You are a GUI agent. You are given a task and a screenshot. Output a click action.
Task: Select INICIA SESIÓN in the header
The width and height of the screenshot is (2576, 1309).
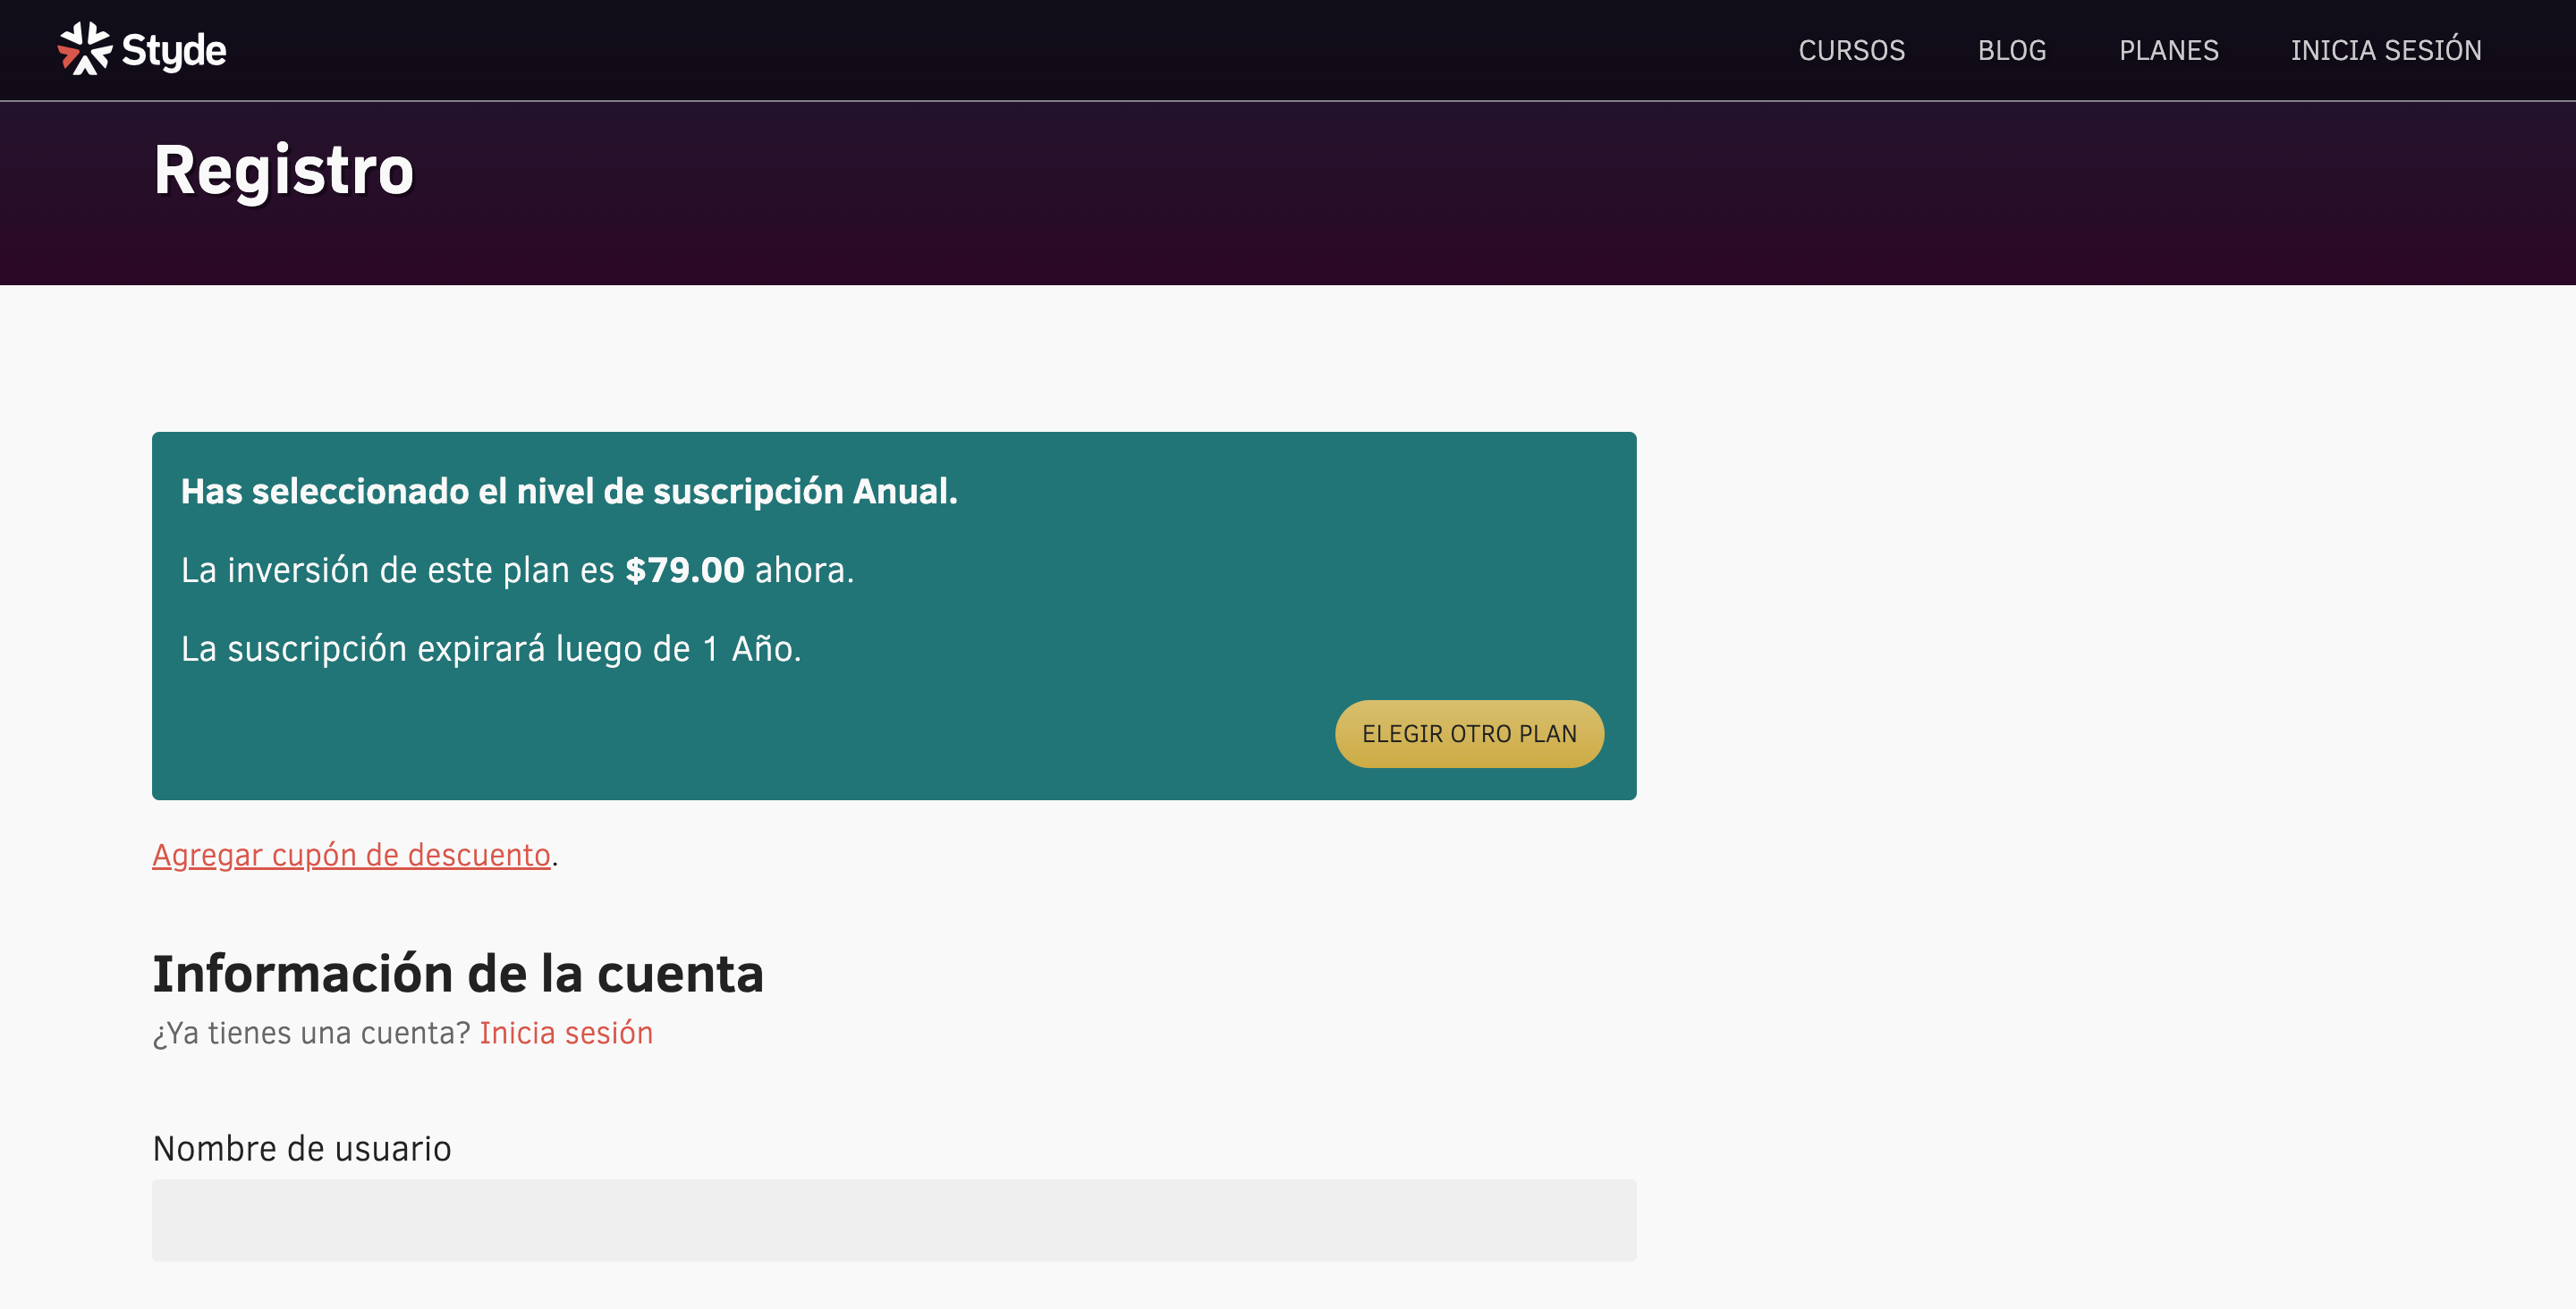pyautogui.click(x=2385, y=50)
